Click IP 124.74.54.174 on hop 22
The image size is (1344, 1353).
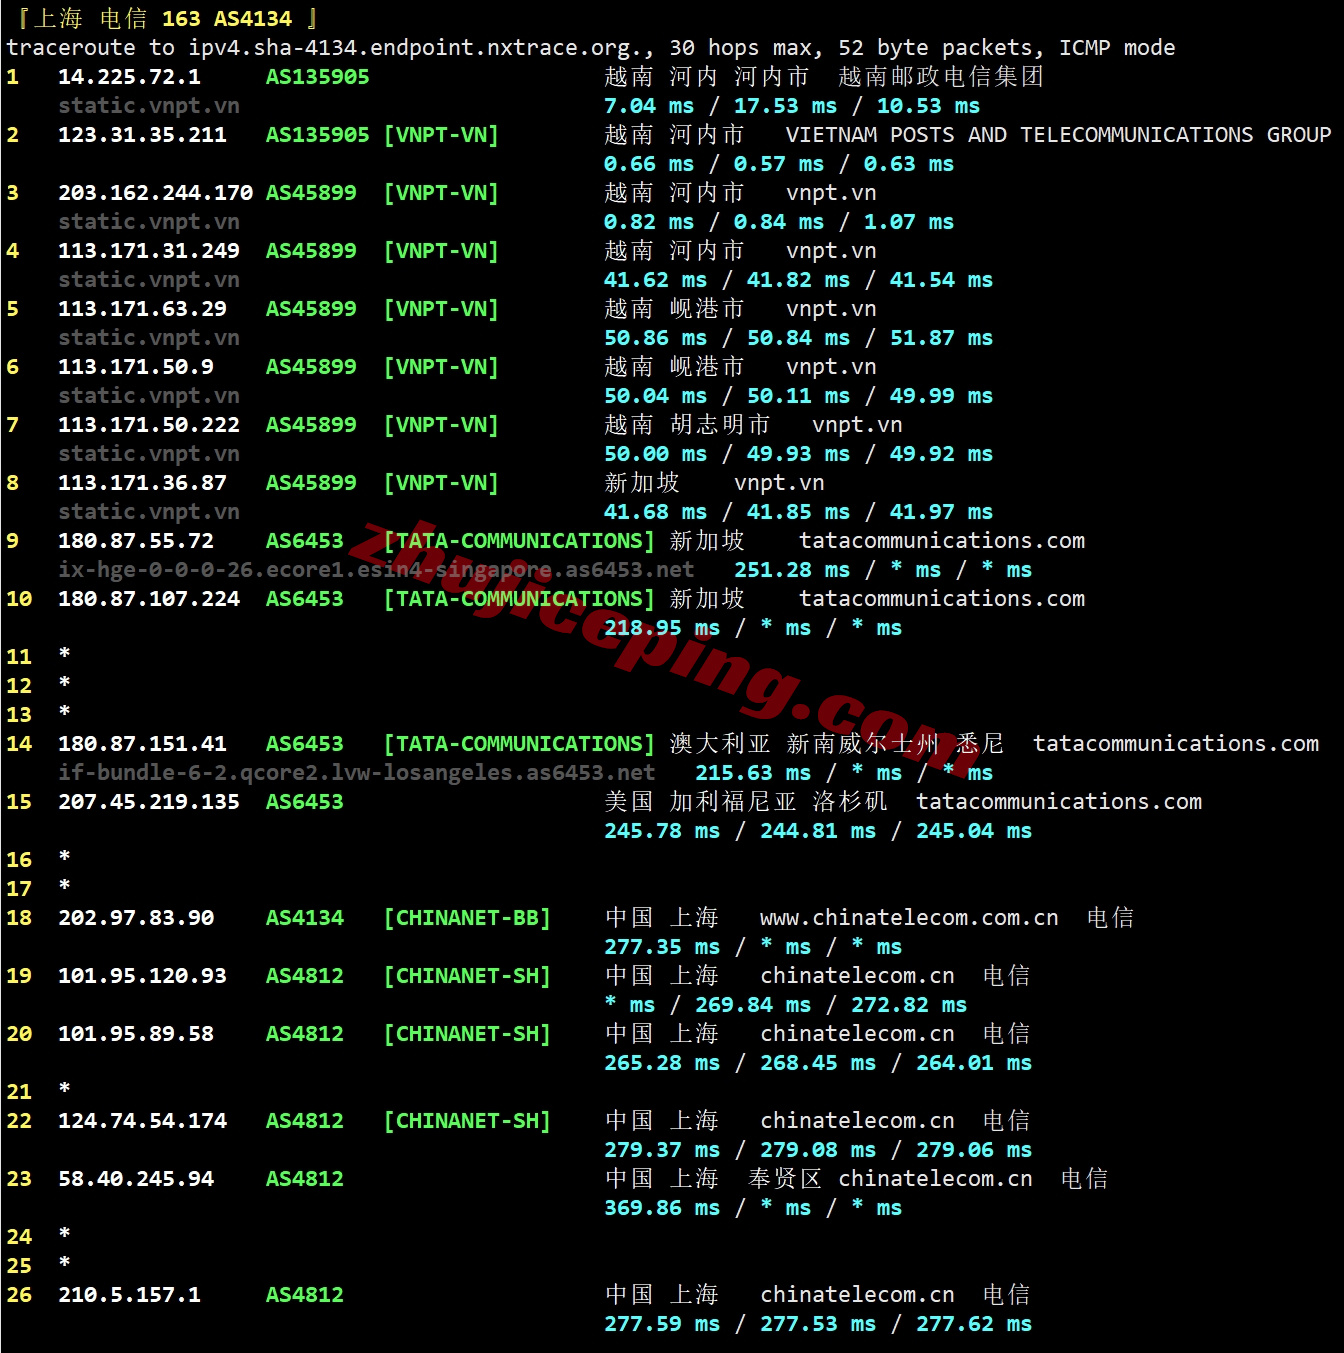pos(142,1121)
